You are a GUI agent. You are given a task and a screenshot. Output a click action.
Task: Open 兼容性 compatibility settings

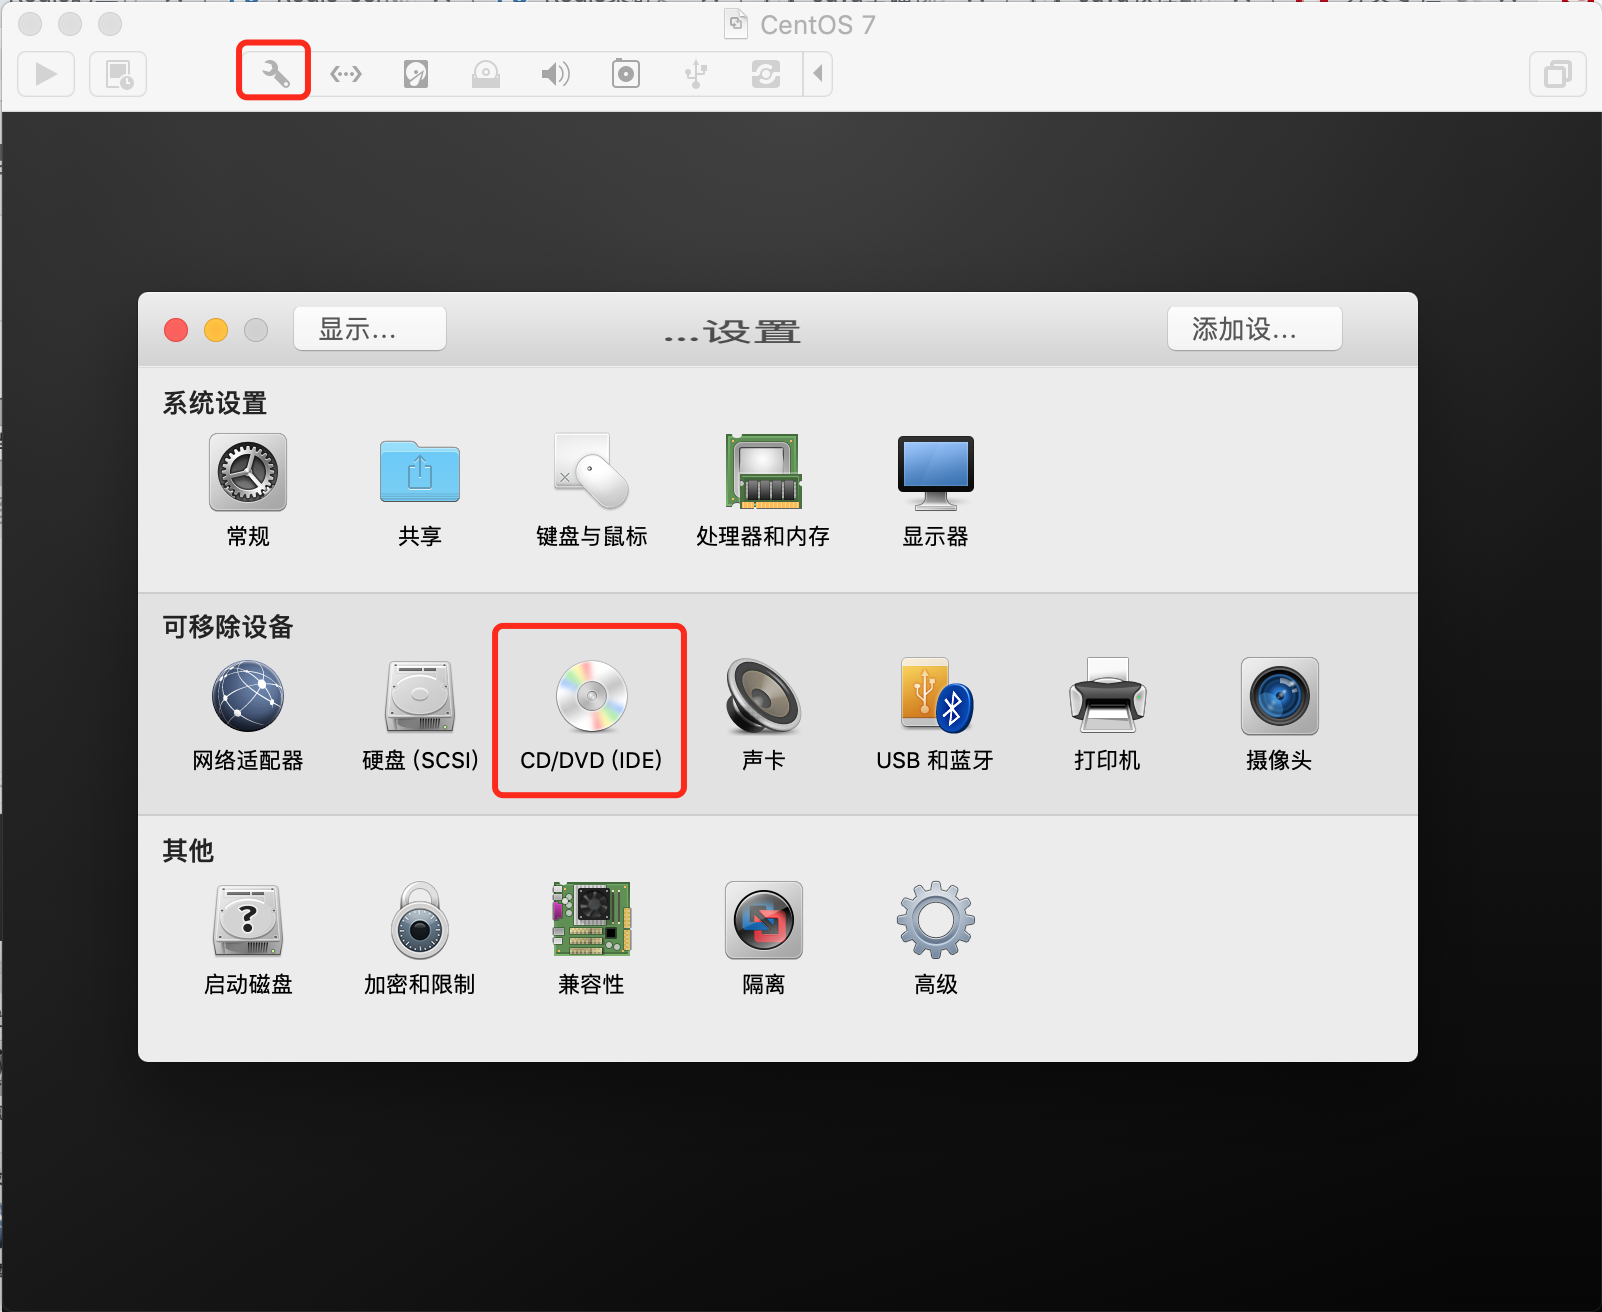592,939
